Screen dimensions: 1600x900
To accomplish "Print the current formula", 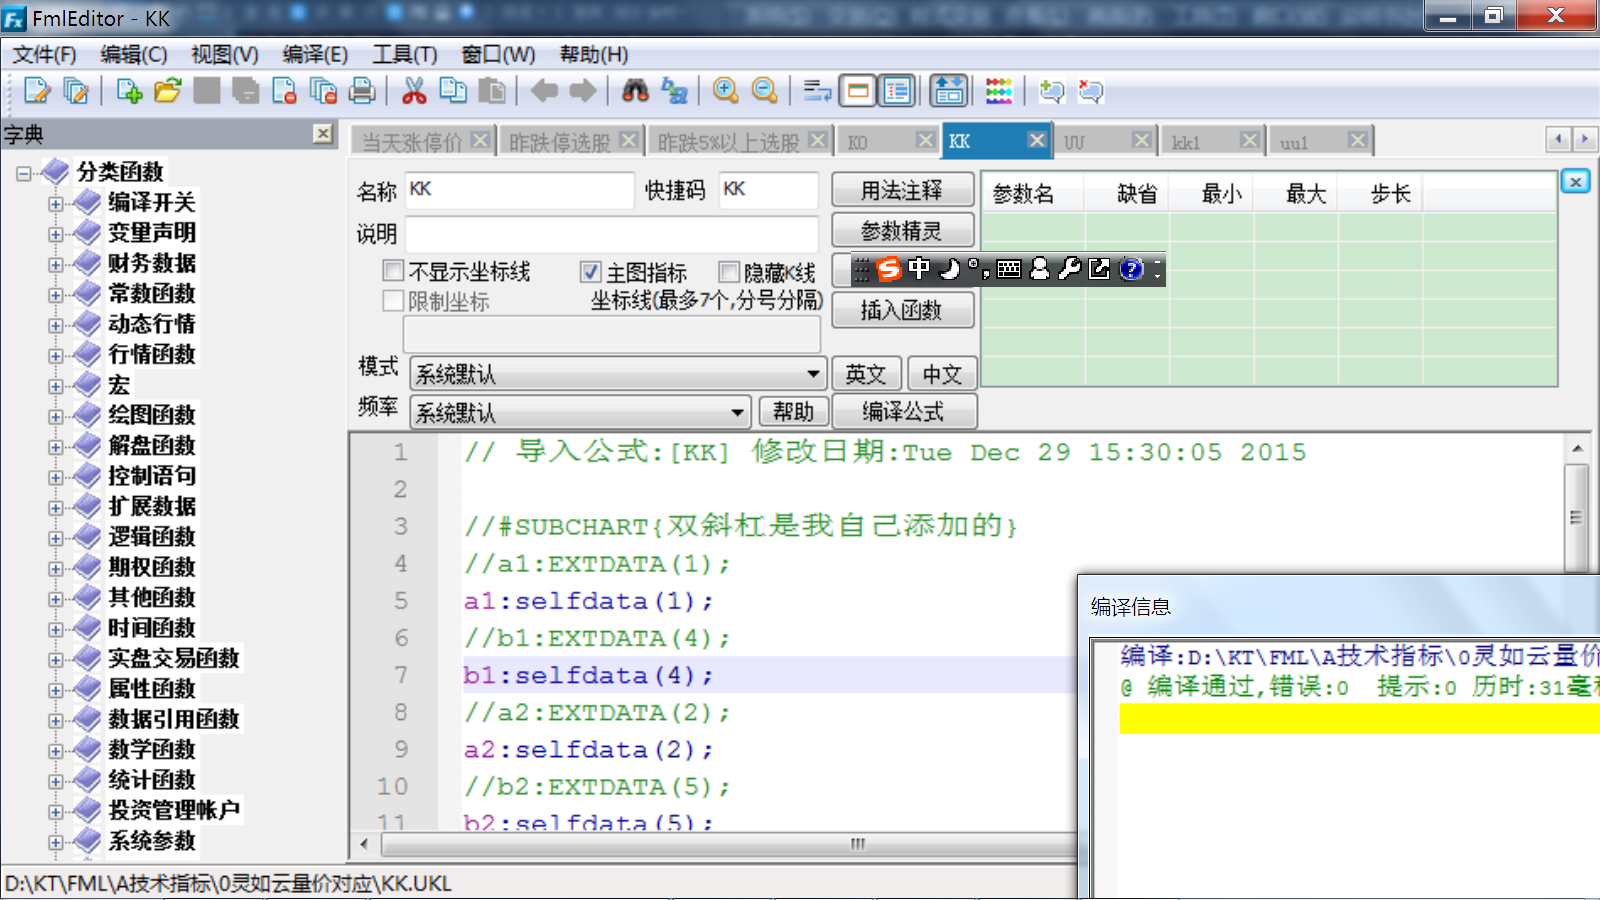I will (361, 91).
